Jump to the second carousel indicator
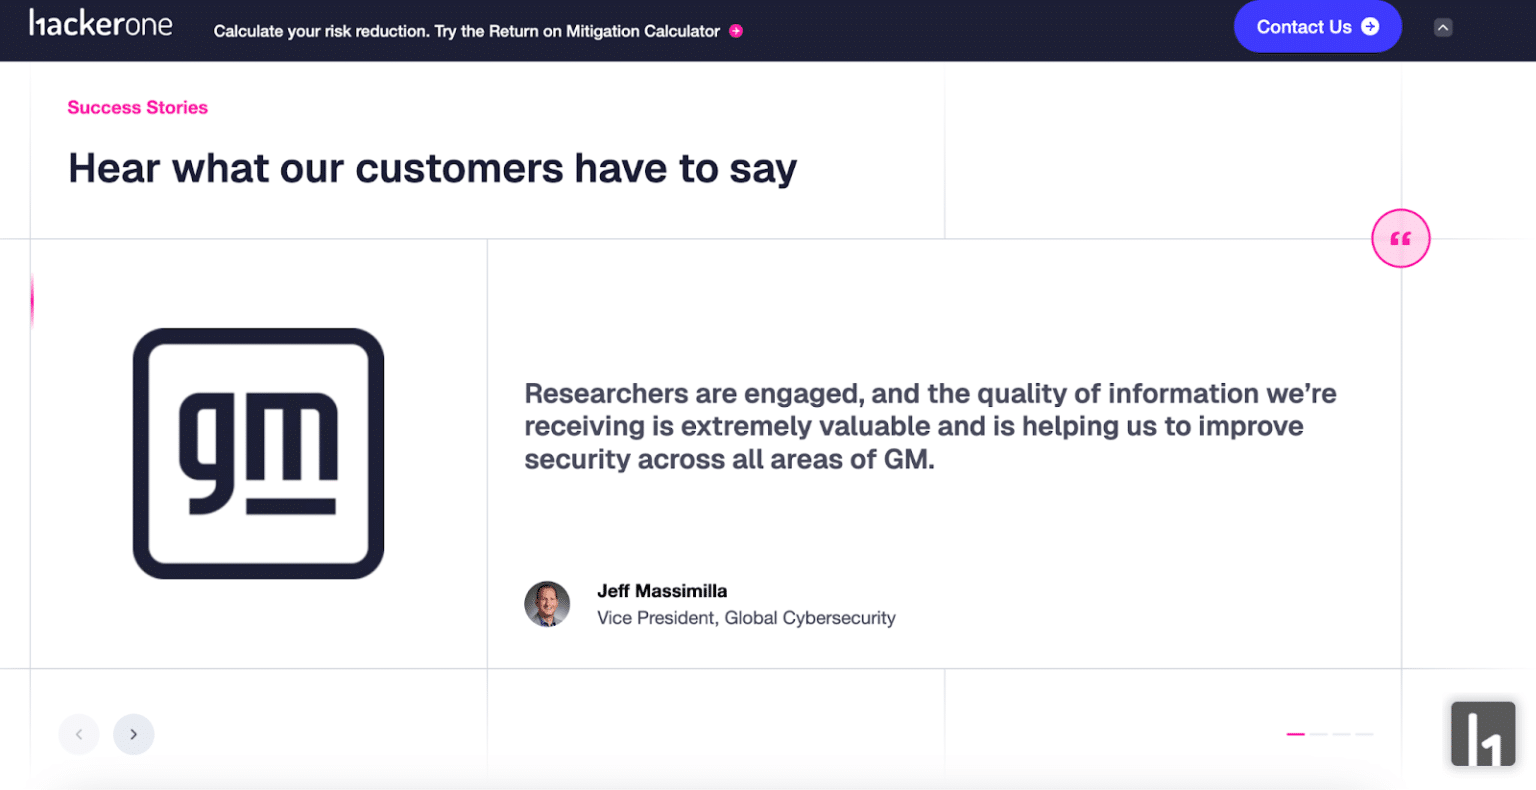 click(1319, 734)
